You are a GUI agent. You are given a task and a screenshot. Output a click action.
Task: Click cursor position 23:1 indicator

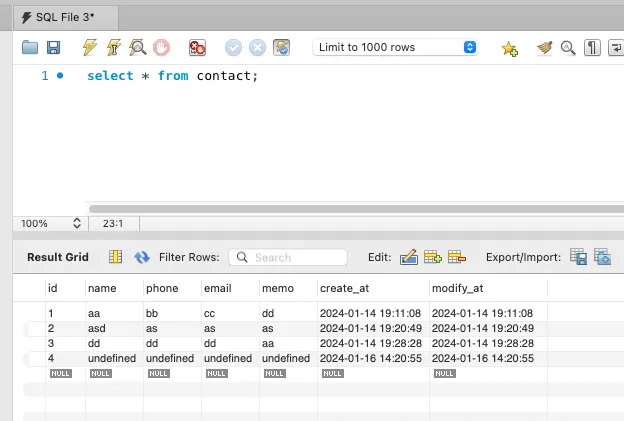pos(113,224)
